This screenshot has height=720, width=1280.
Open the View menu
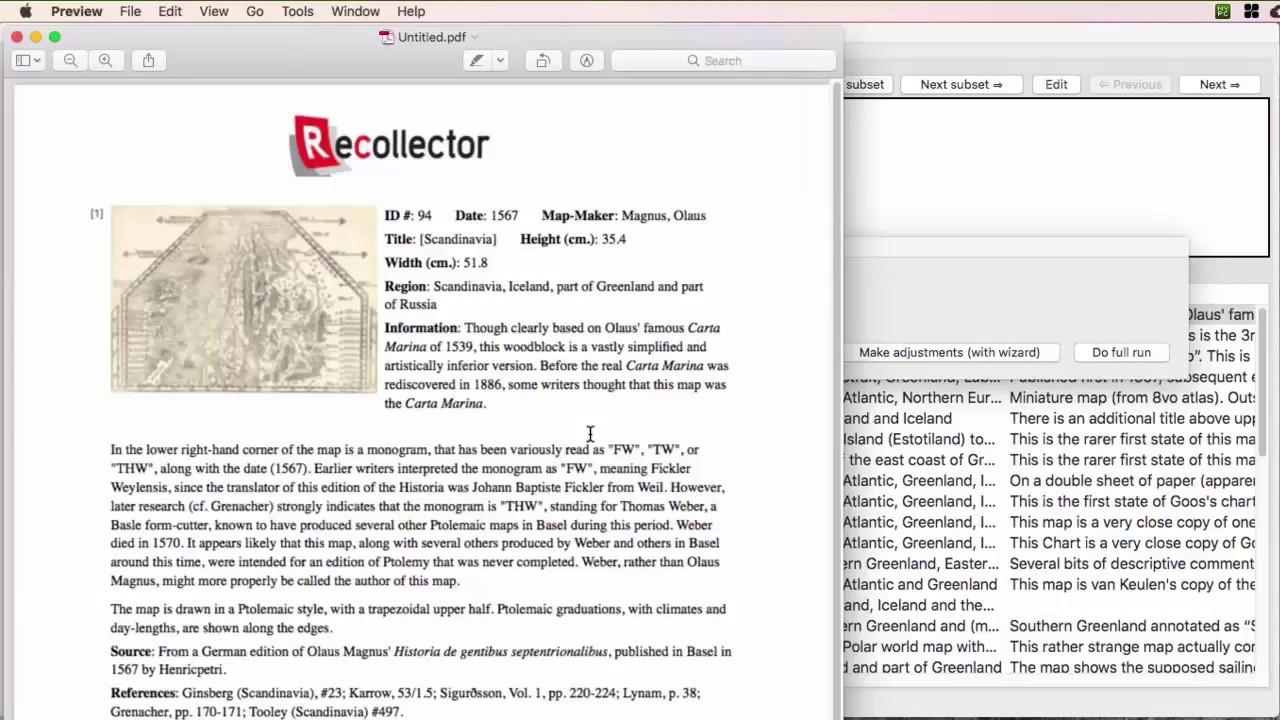click(214, 11)
